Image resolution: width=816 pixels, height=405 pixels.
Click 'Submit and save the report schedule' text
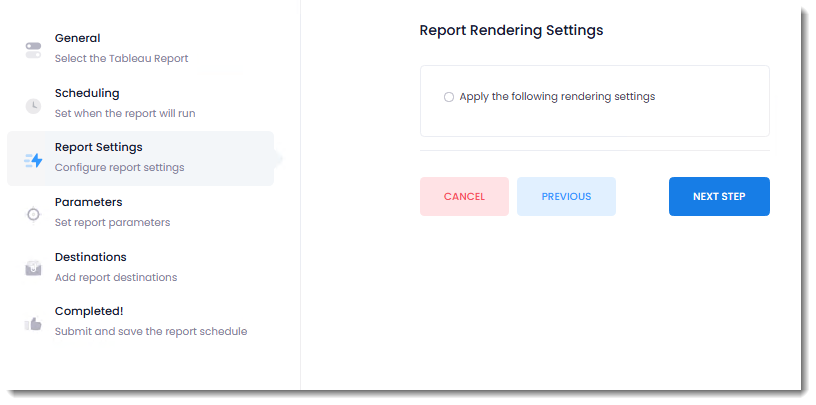(150, 331)
